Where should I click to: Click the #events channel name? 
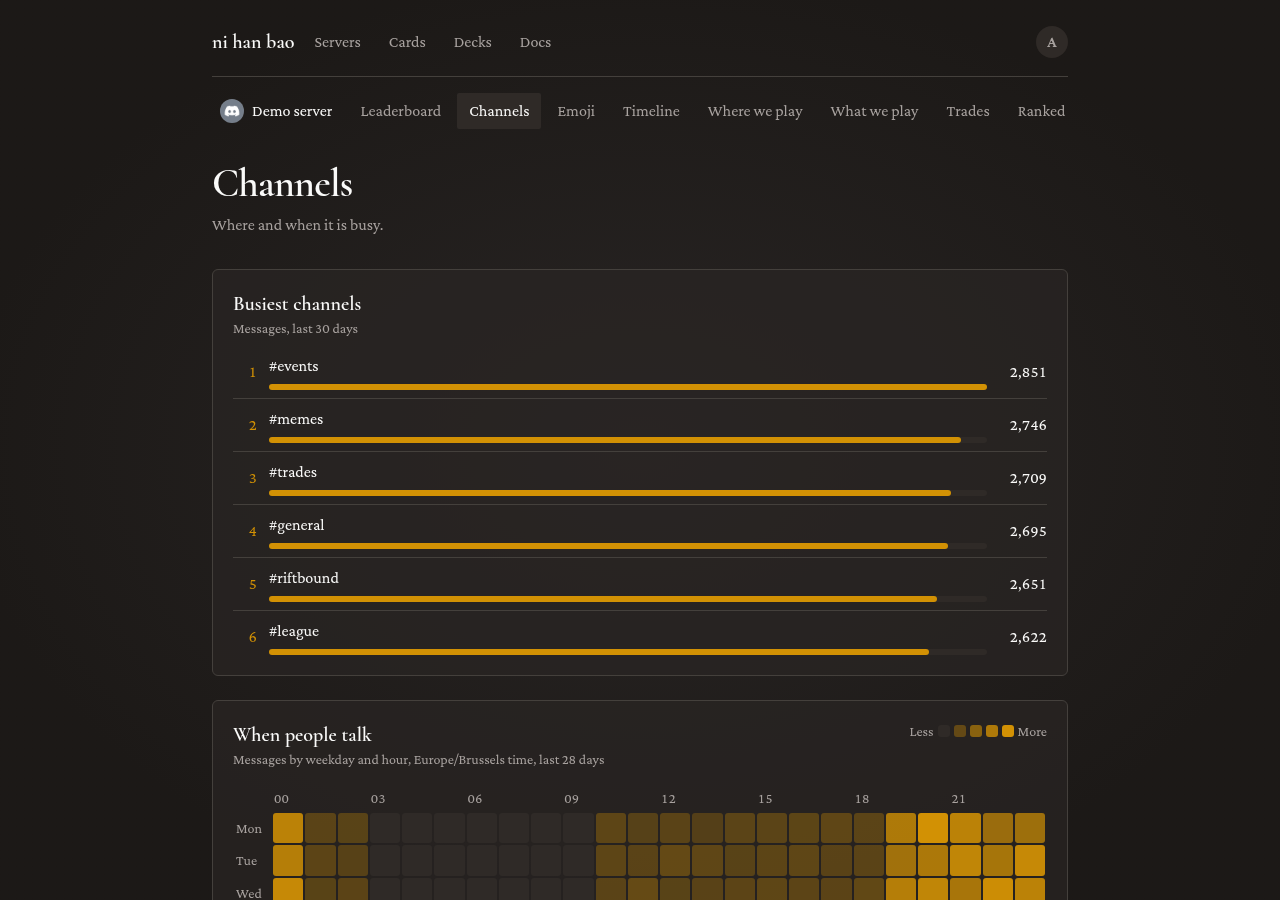coord(294,366)
